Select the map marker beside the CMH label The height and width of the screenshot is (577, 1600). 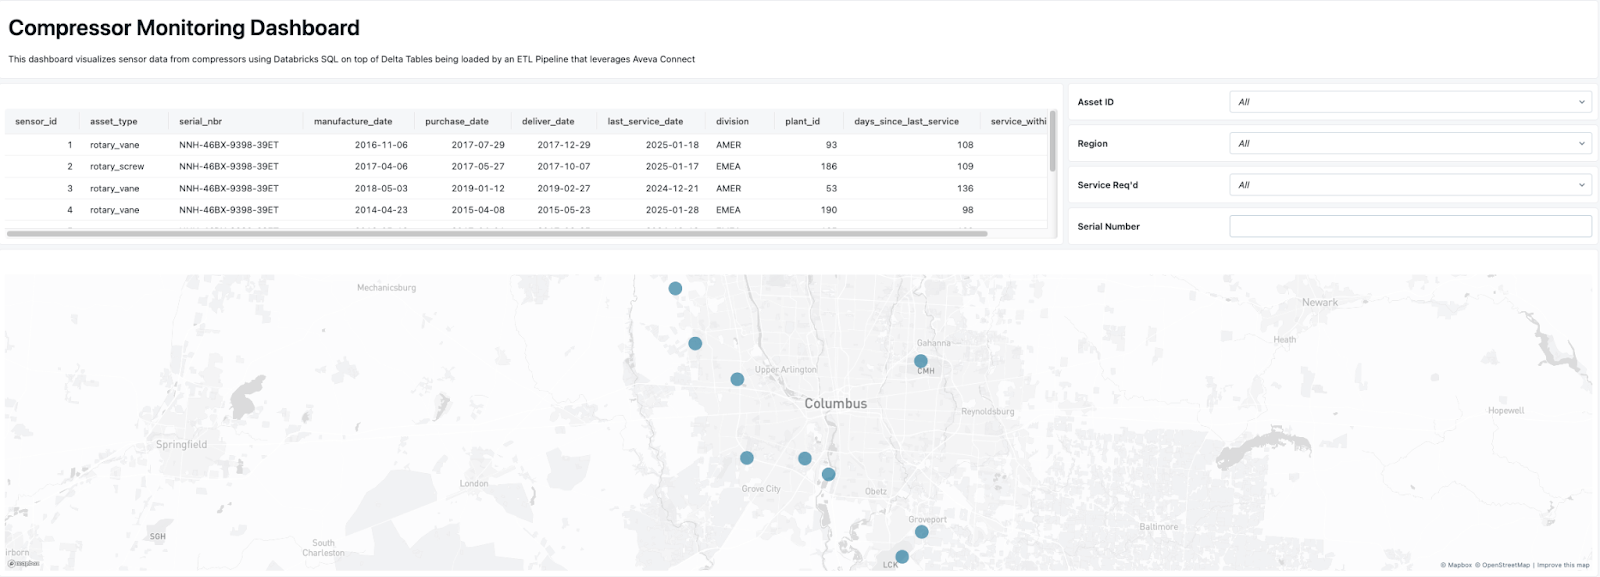tap(920, 361)
